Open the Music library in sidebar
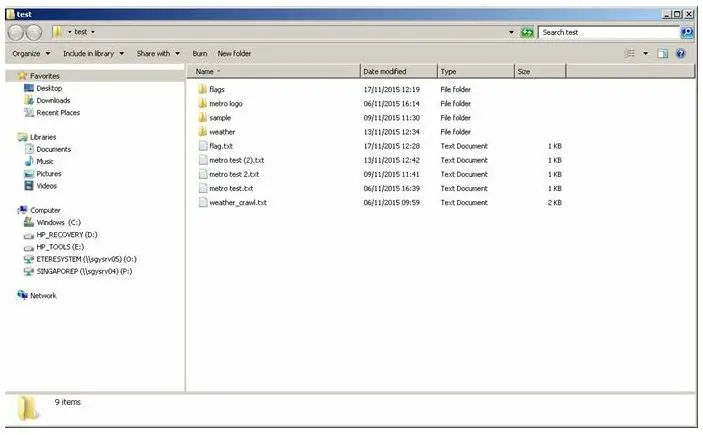The width and height of the screenshot is (703, 435). [x=45, y=161]
